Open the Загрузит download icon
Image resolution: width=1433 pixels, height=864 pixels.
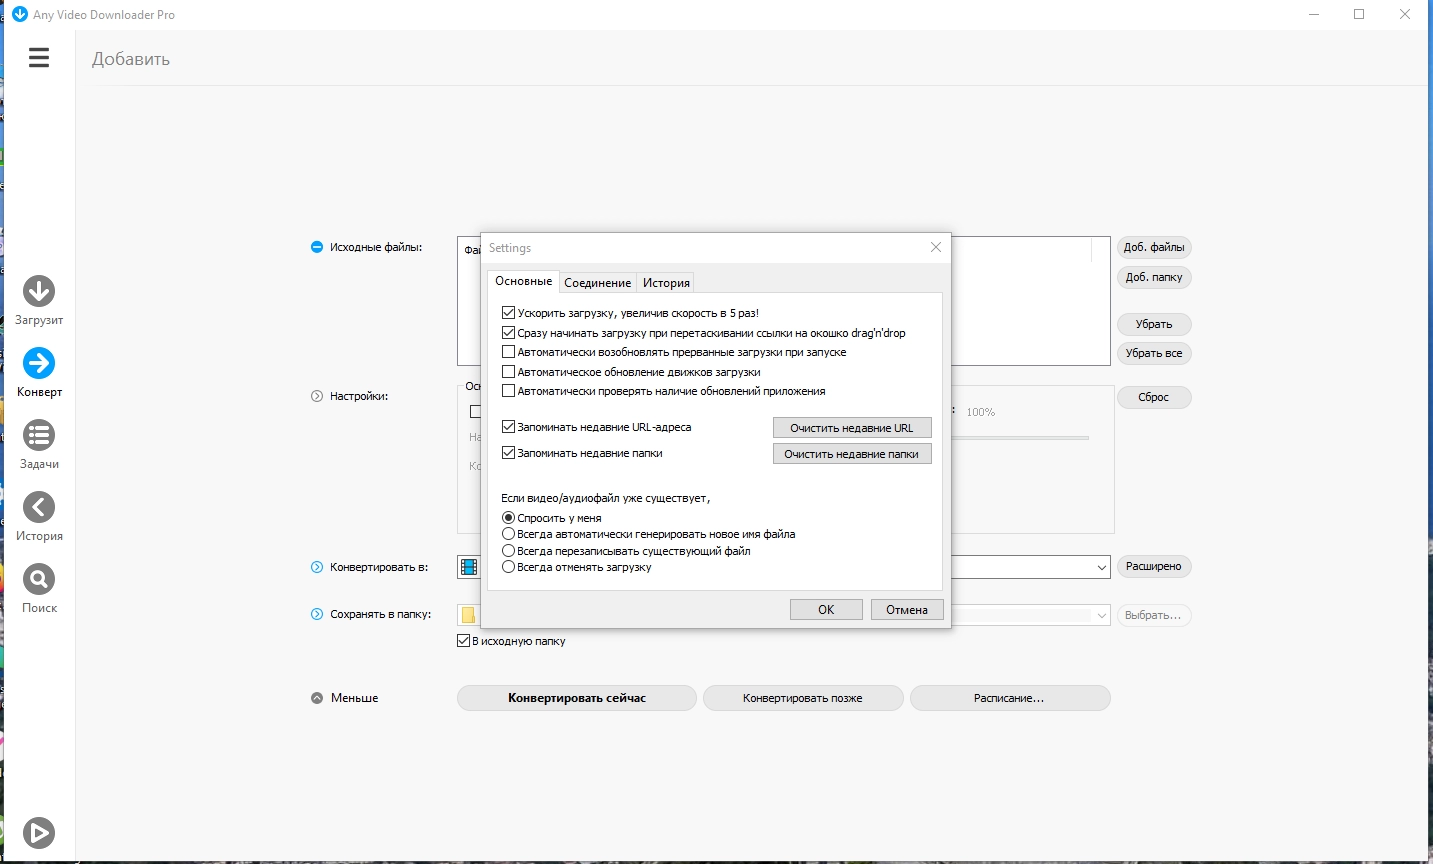click(x=39, y=291)
